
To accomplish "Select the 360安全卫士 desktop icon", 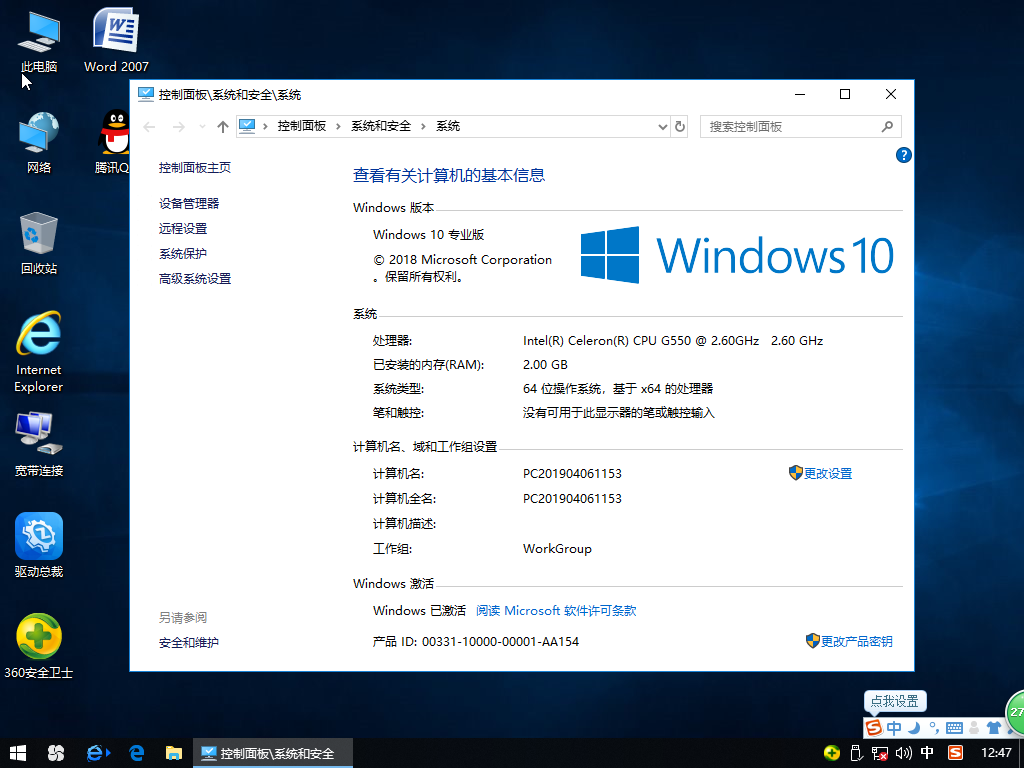I will coord(39,647).
